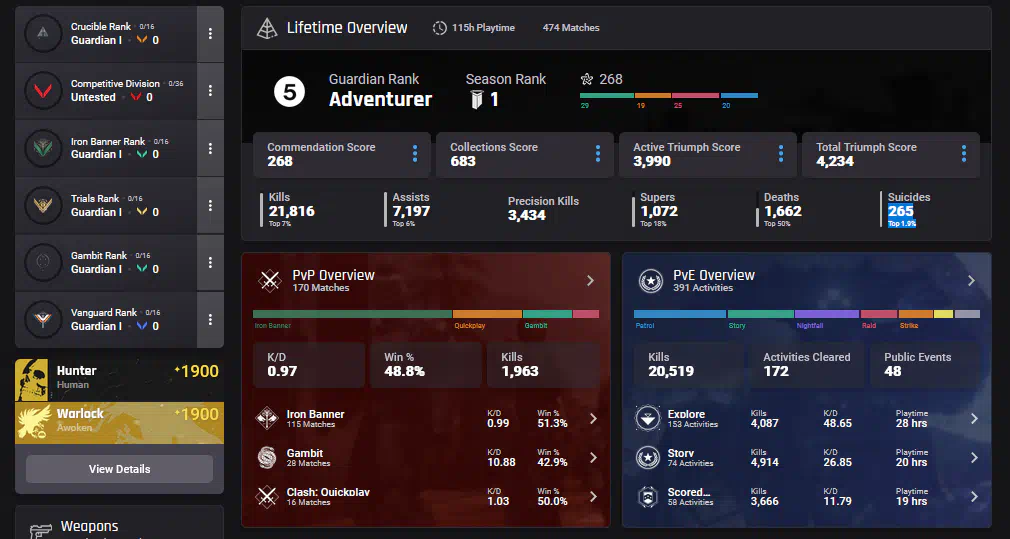Expand PvE Overview with header chevron

971,281
